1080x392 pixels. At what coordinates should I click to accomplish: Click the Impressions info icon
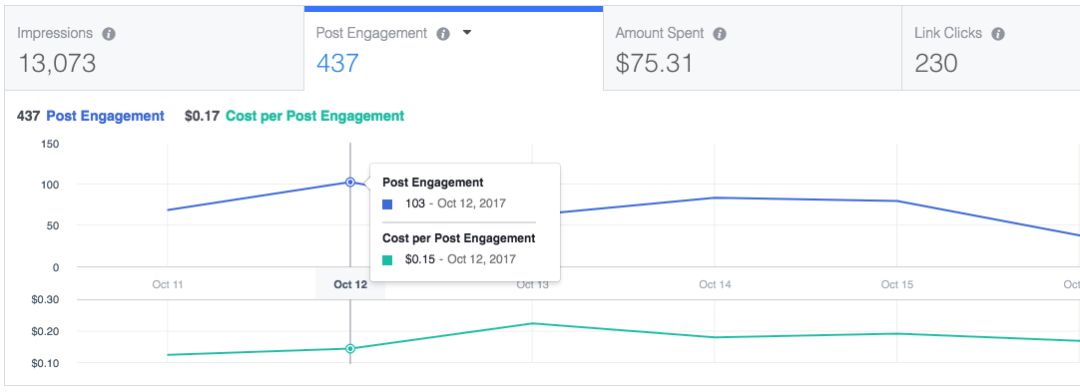point(108,34)
